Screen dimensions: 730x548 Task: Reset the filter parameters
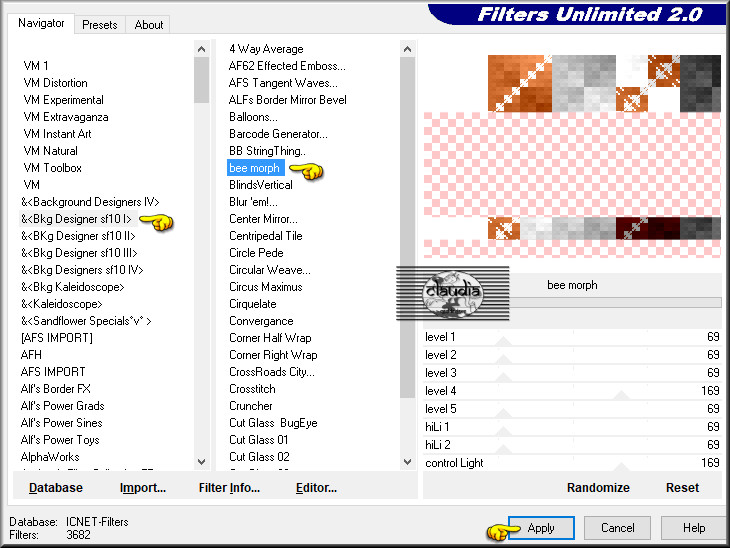point(682,487)
